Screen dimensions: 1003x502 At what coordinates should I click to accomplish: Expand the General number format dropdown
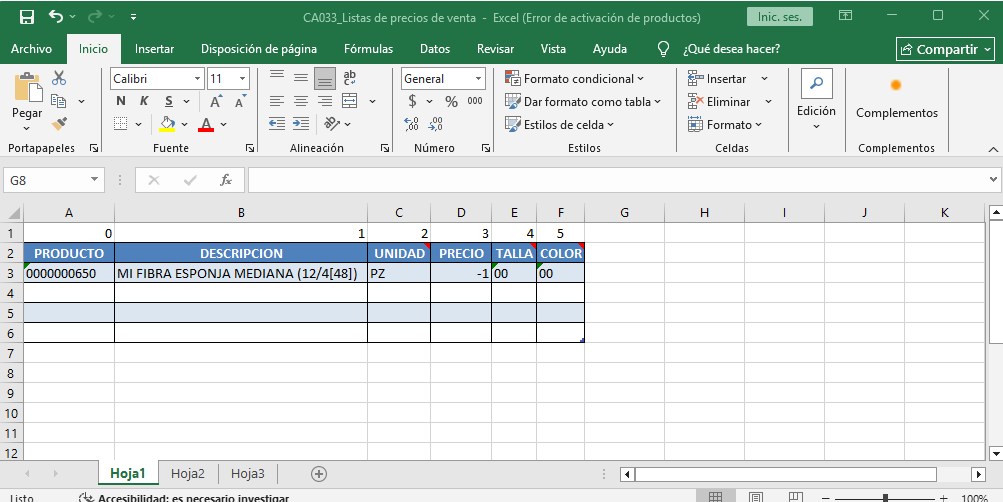[478, 79]
